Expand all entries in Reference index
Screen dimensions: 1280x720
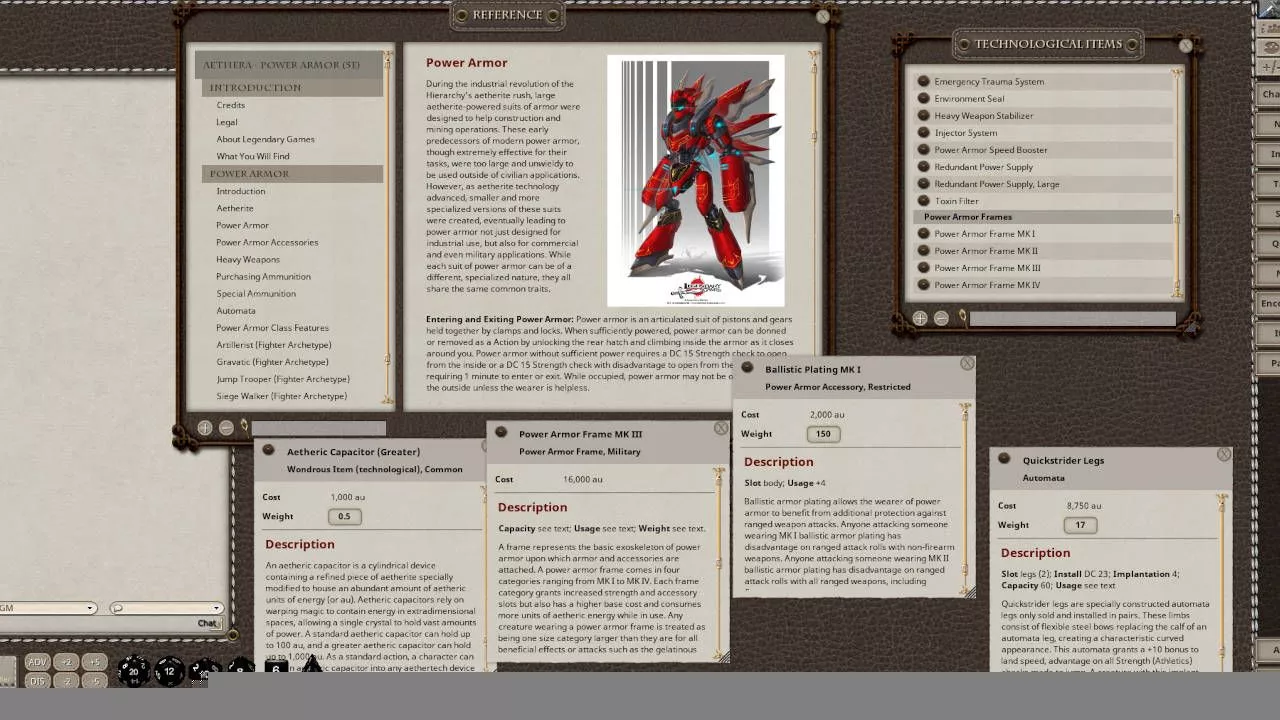coord(204,427)
